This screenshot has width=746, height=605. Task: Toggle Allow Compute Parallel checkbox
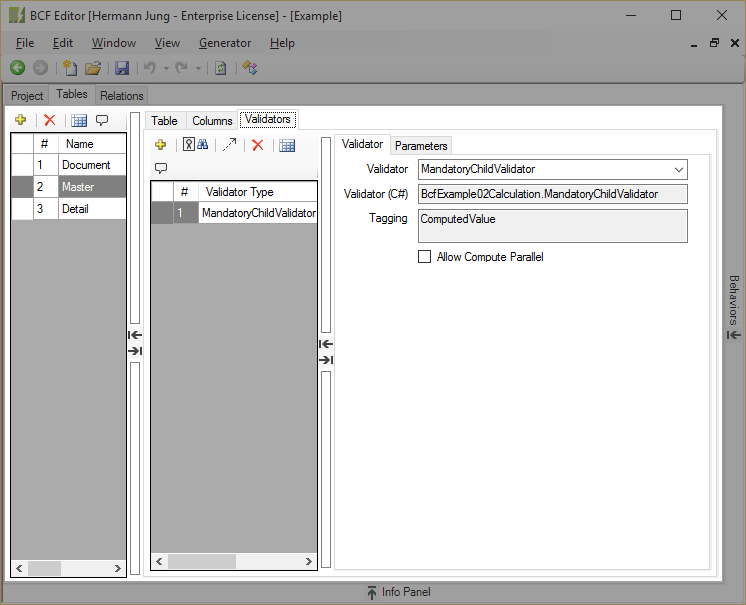424,257
